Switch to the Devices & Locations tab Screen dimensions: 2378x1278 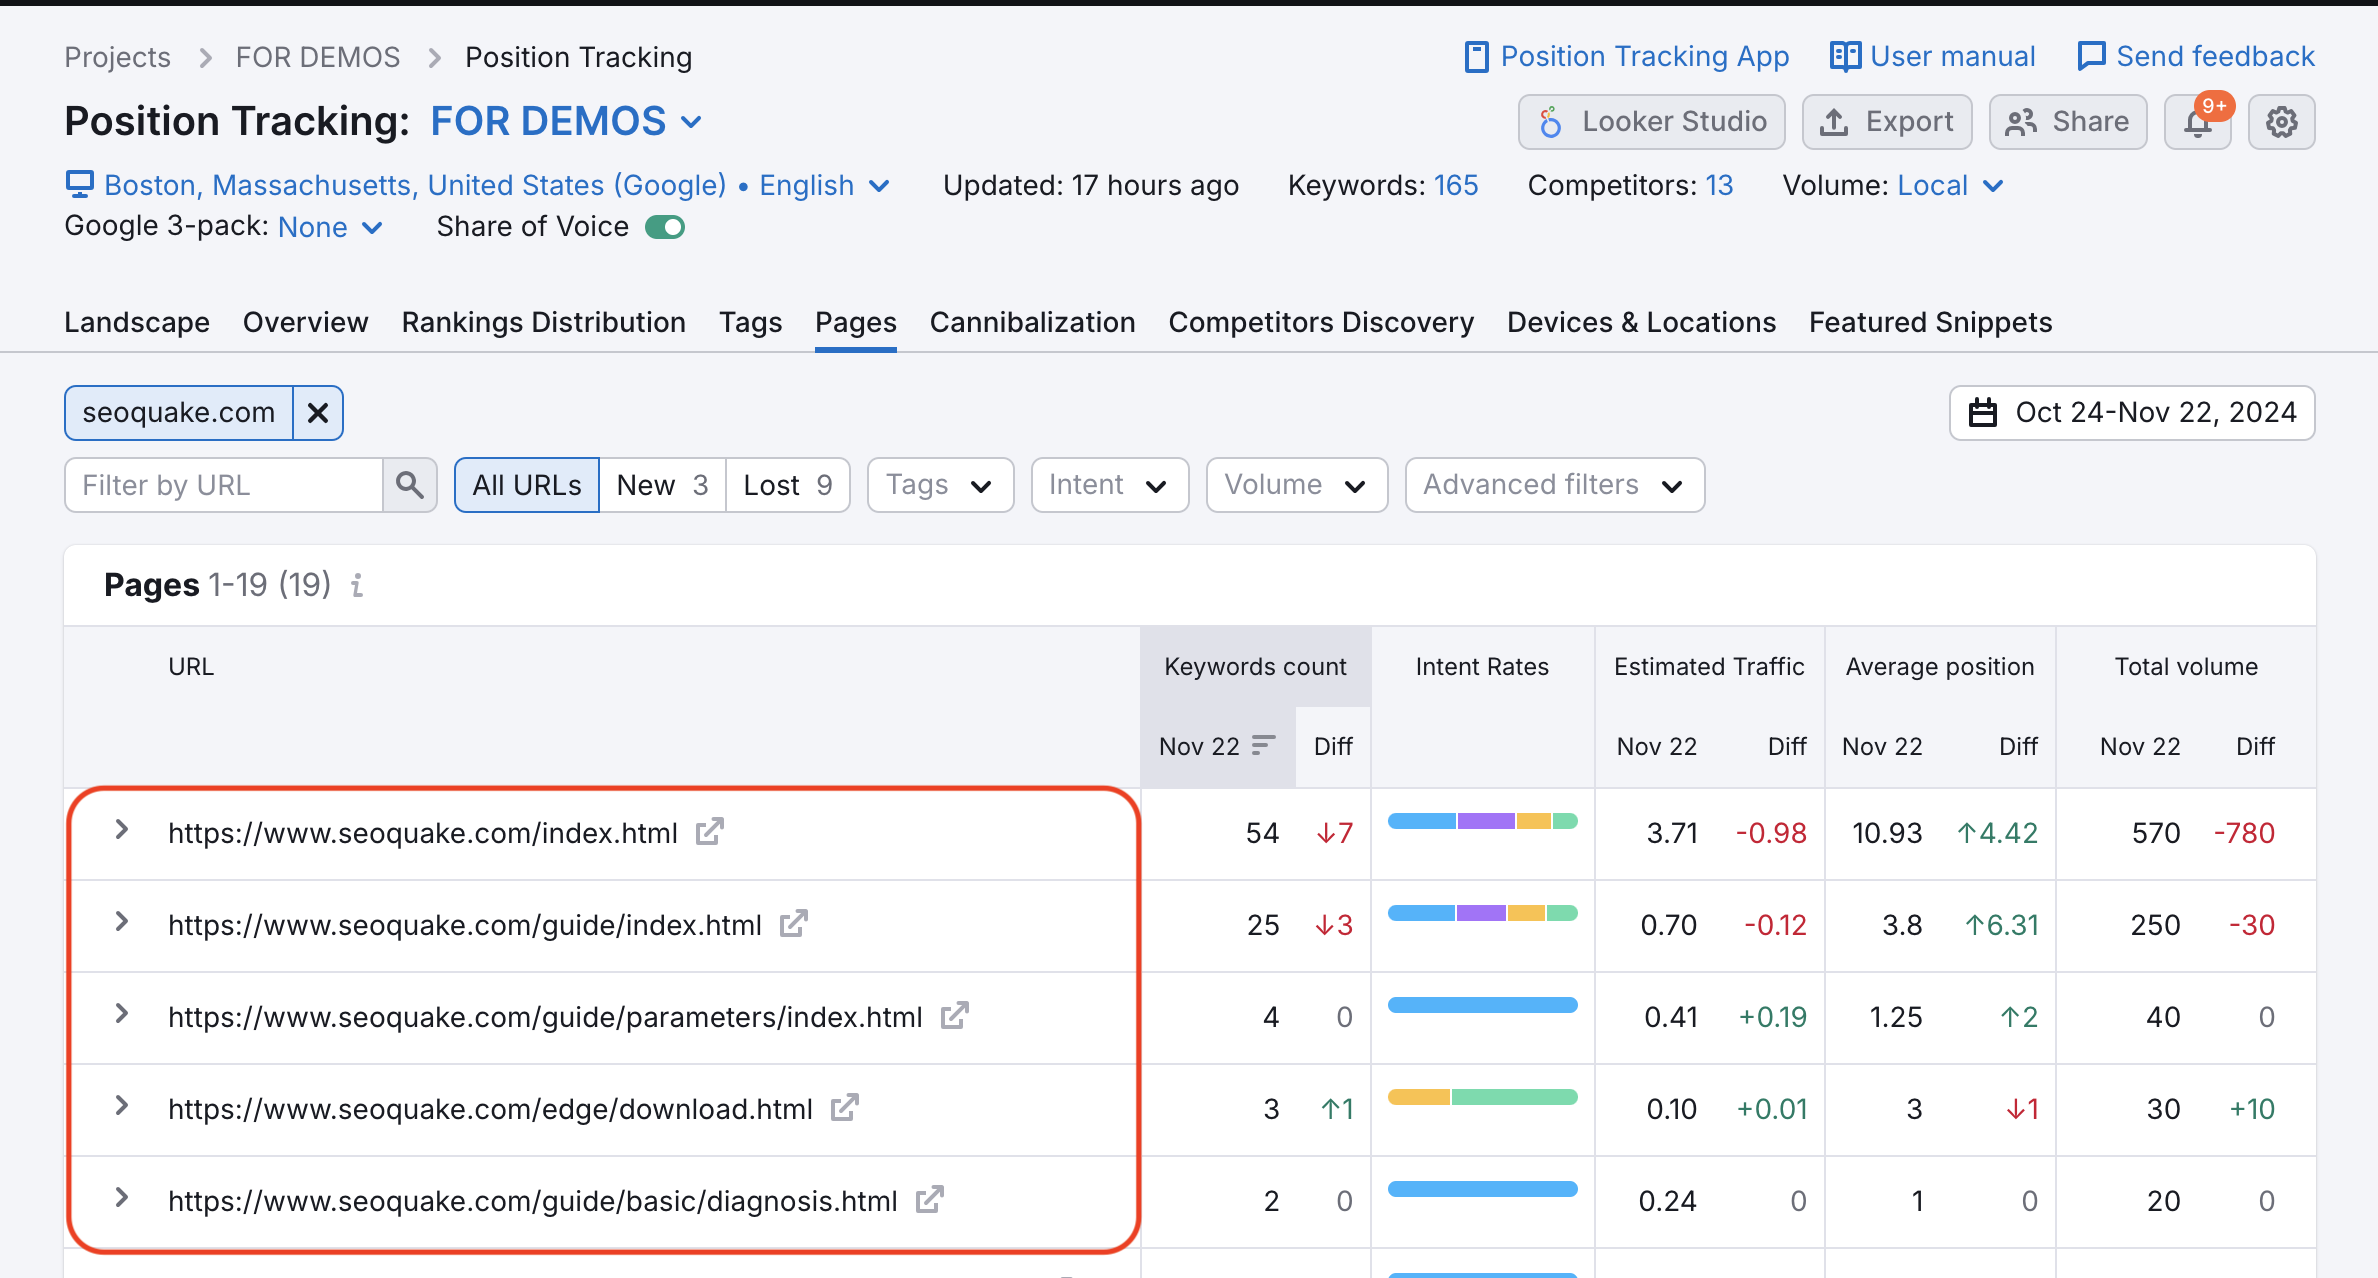[1641, 323]
